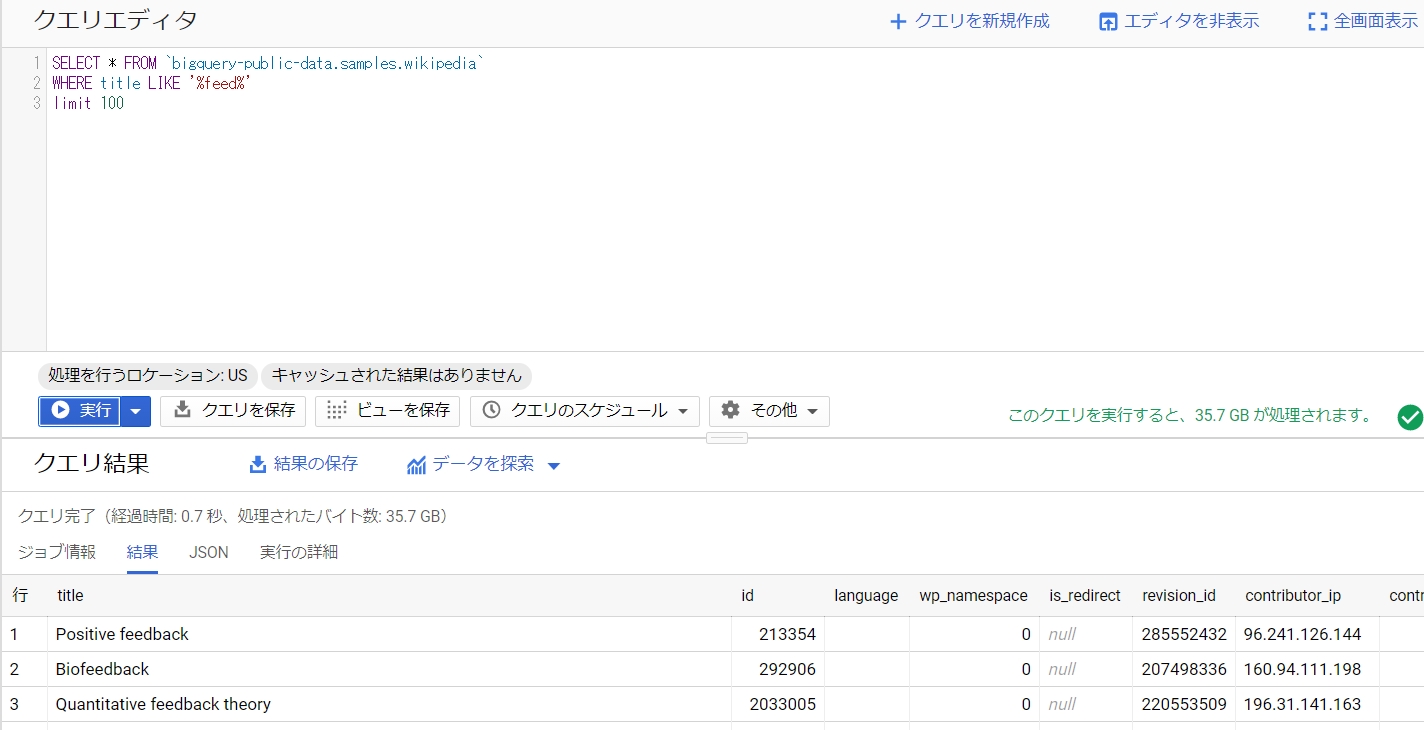Click the explore data chart icon
This screenshot has height=730, width=1424.
pyautogui.click(x=416, y=465)
